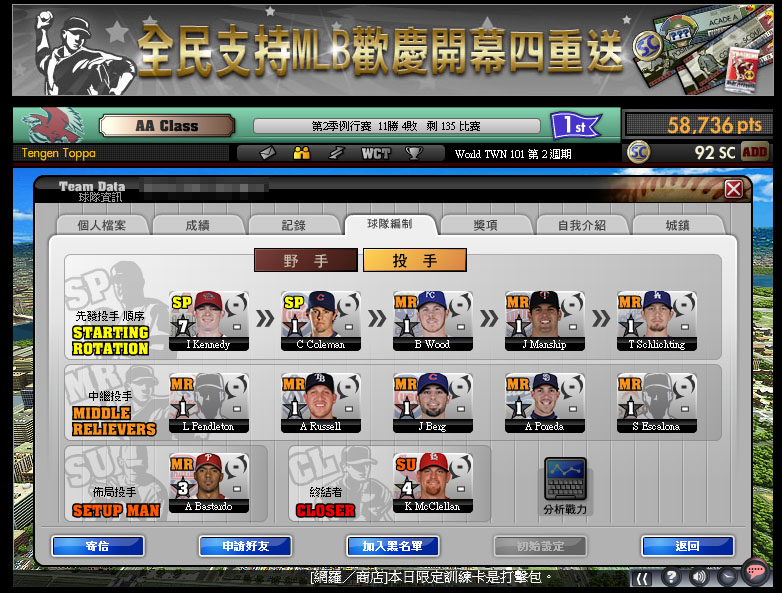The image size is (782, 593).
Task: Select the A Poreda player card
Action: tap(545, 403)
